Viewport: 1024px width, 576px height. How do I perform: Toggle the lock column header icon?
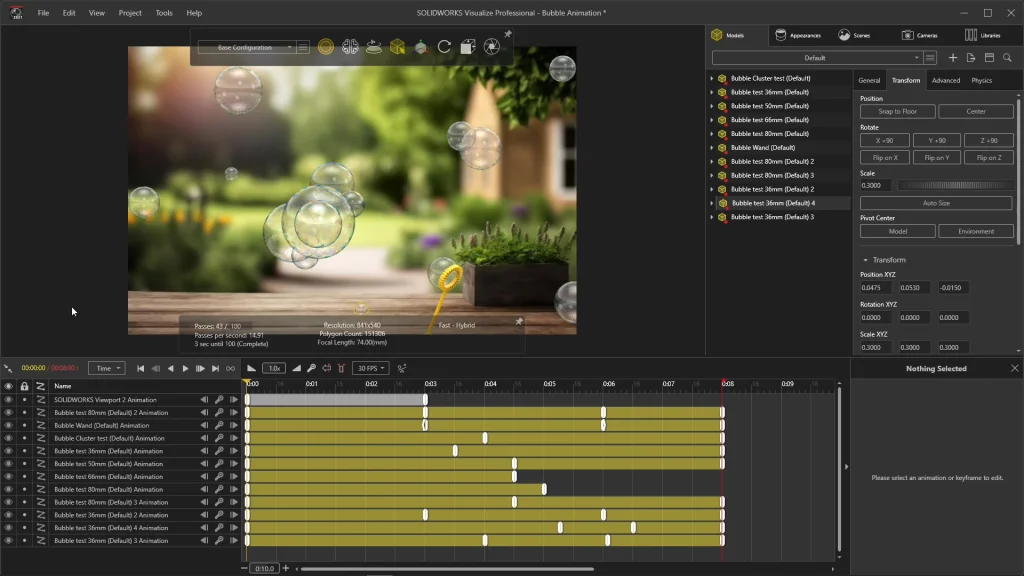pos(24,386)
